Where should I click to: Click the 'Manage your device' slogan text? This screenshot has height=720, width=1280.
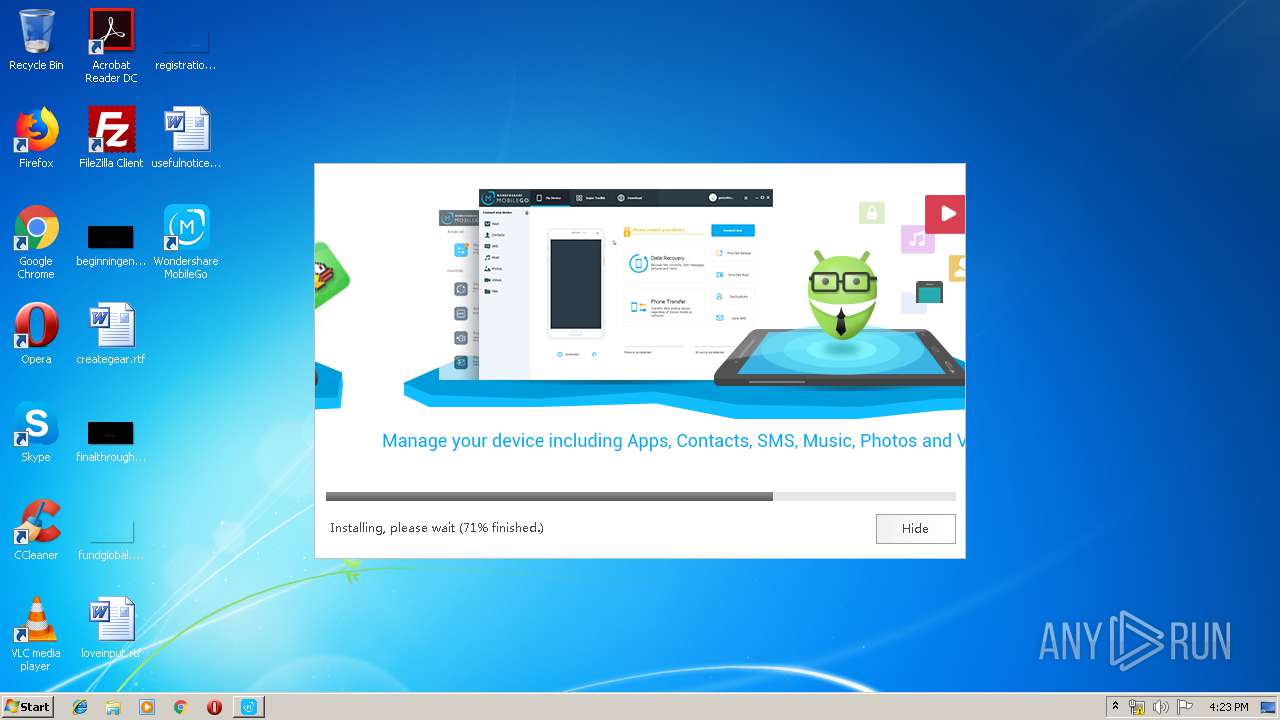pyautogui.click(x=673, y=441)
